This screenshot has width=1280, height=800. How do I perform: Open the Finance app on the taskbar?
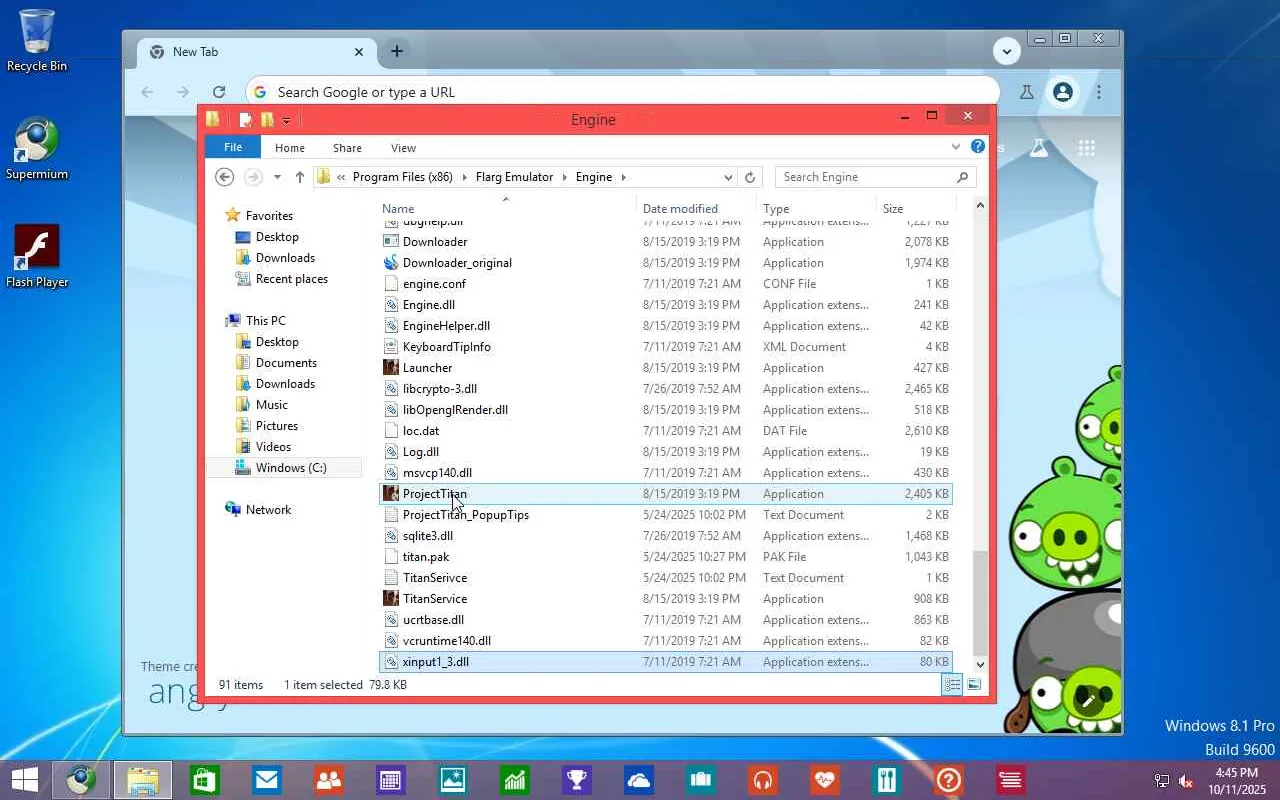(x=514, y=780)
